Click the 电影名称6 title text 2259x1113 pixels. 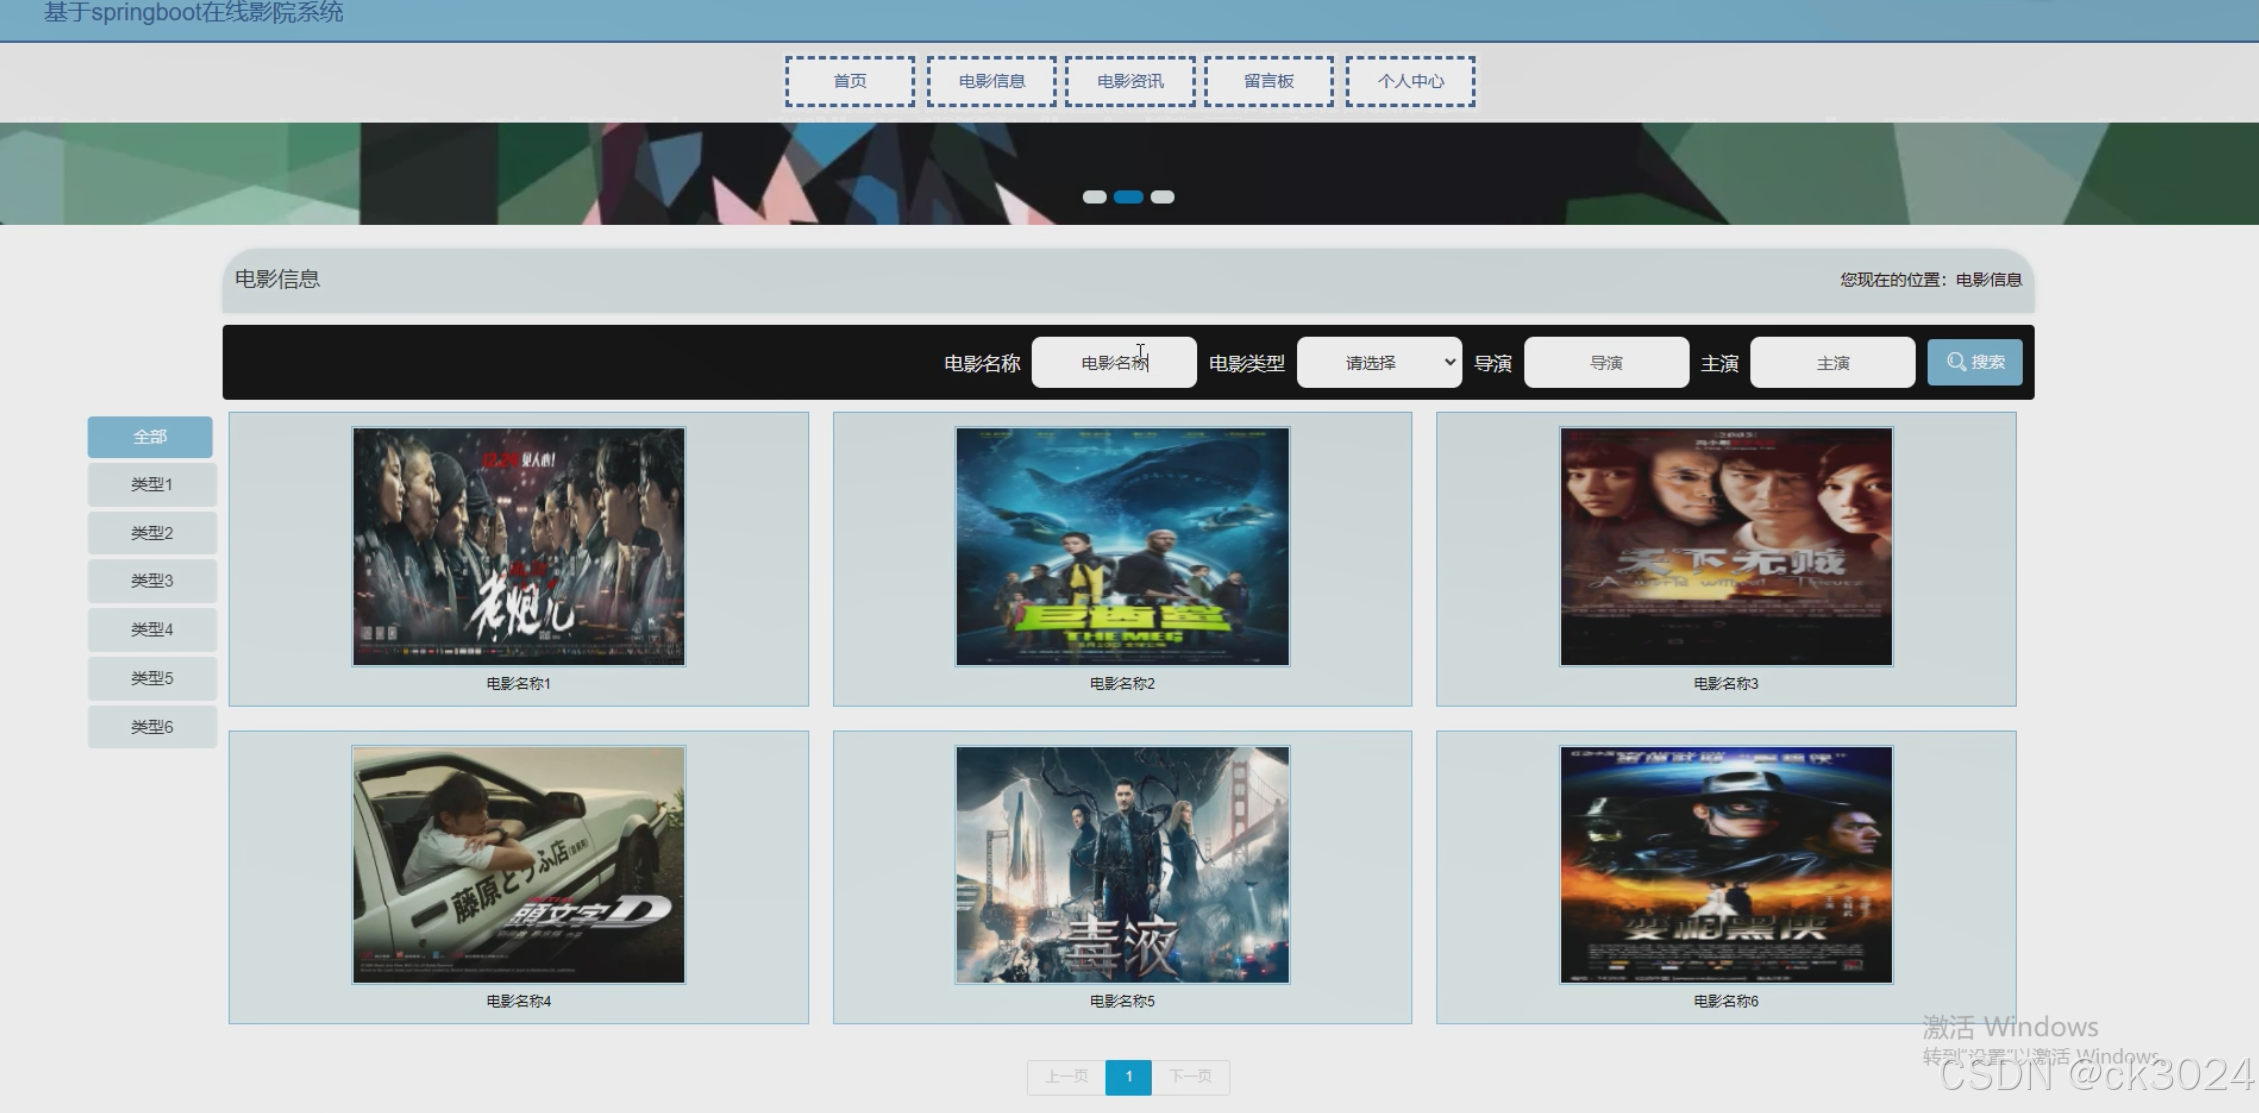coord(1726,1001)
